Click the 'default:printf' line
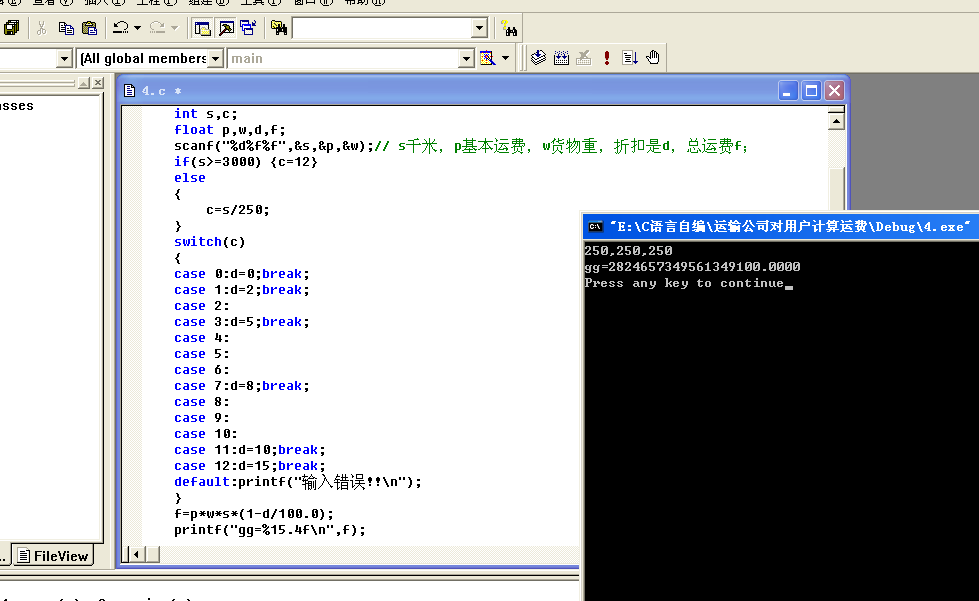 coord(298,482)
